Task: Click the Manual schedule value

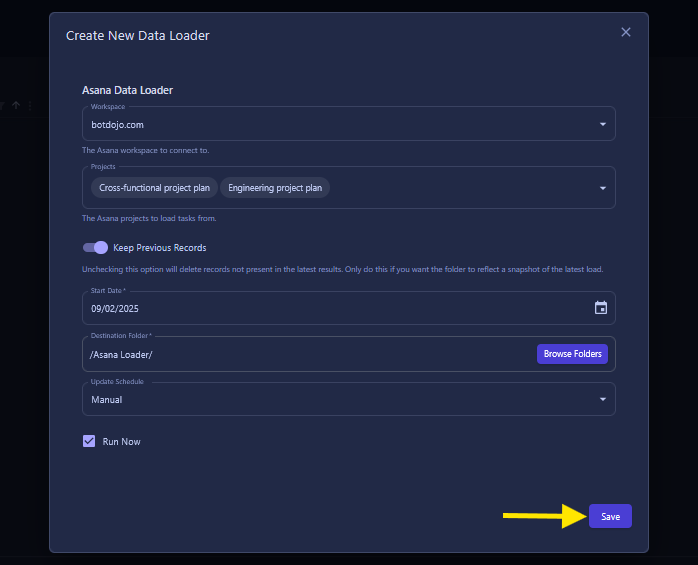Action: [107, 400]
